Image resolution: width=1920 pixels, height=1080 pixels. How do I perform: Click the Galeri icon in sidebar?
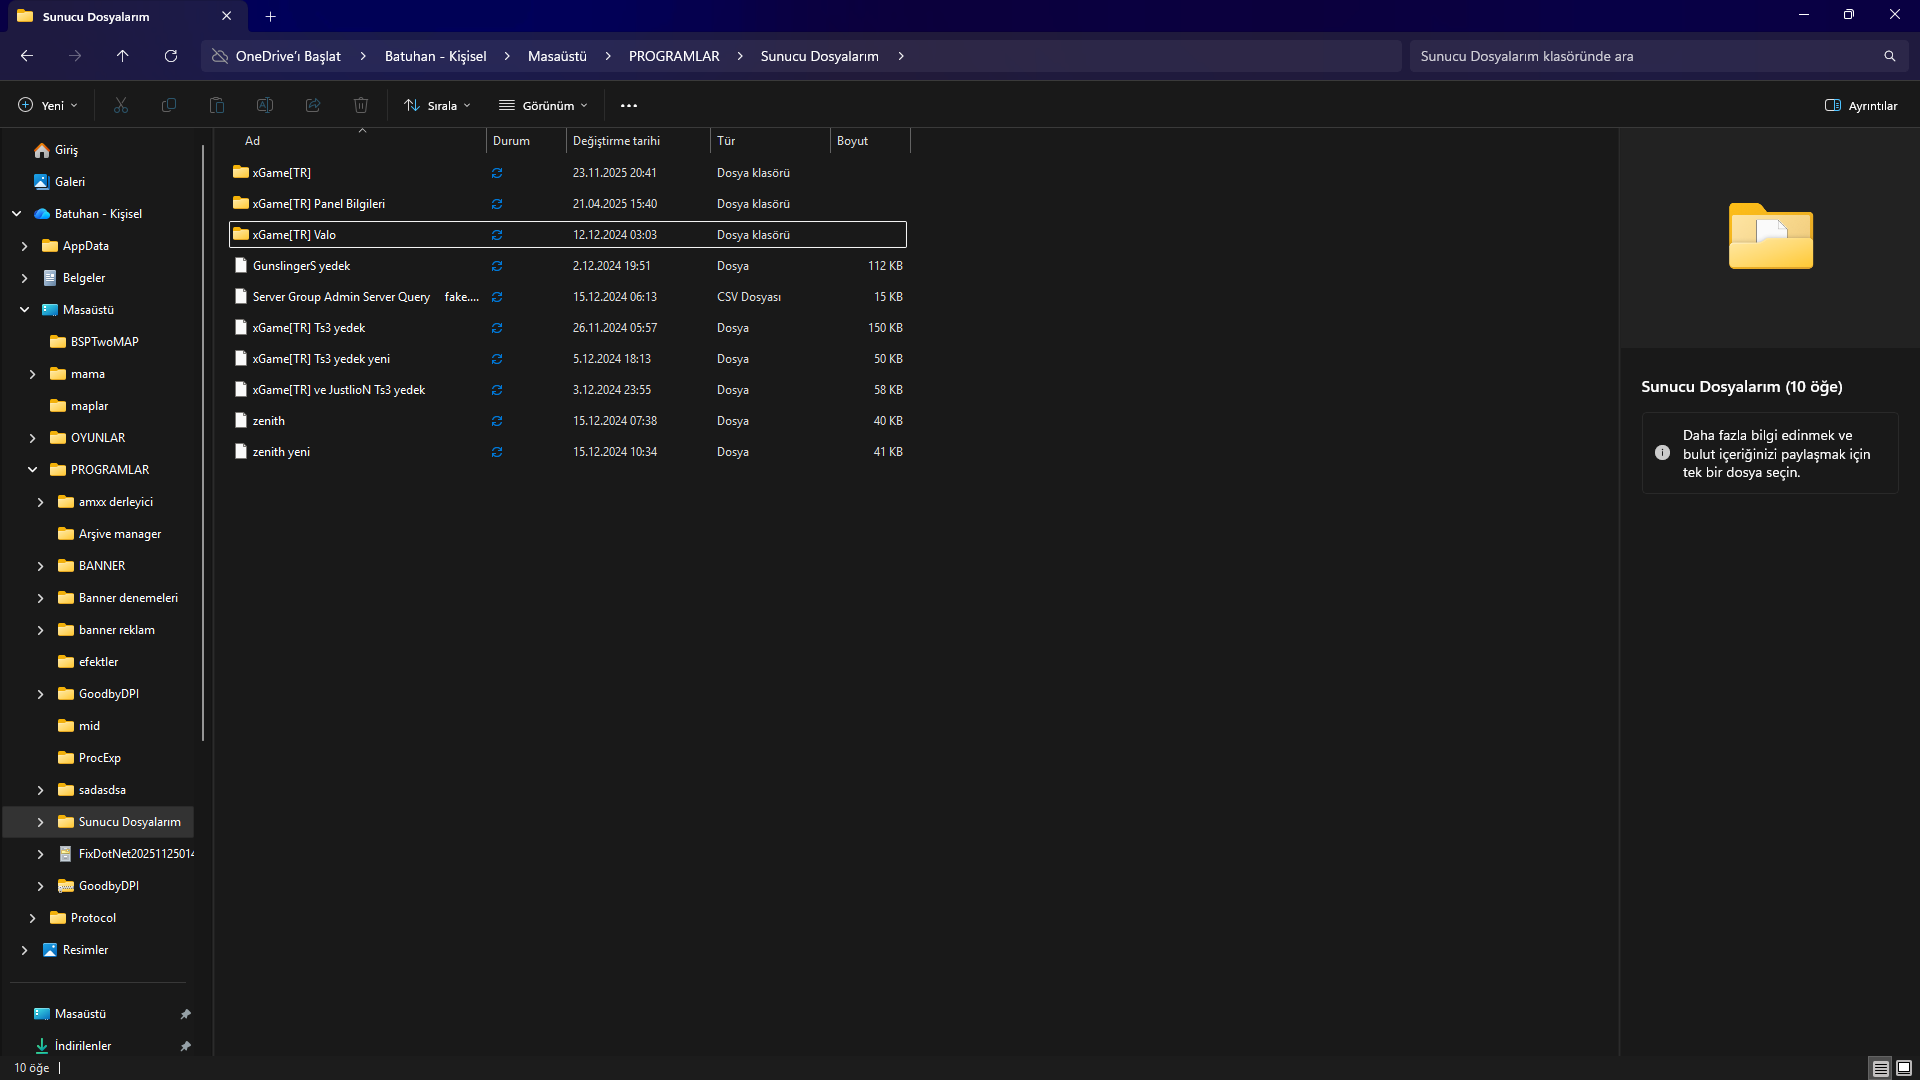[x=42, y=182]
